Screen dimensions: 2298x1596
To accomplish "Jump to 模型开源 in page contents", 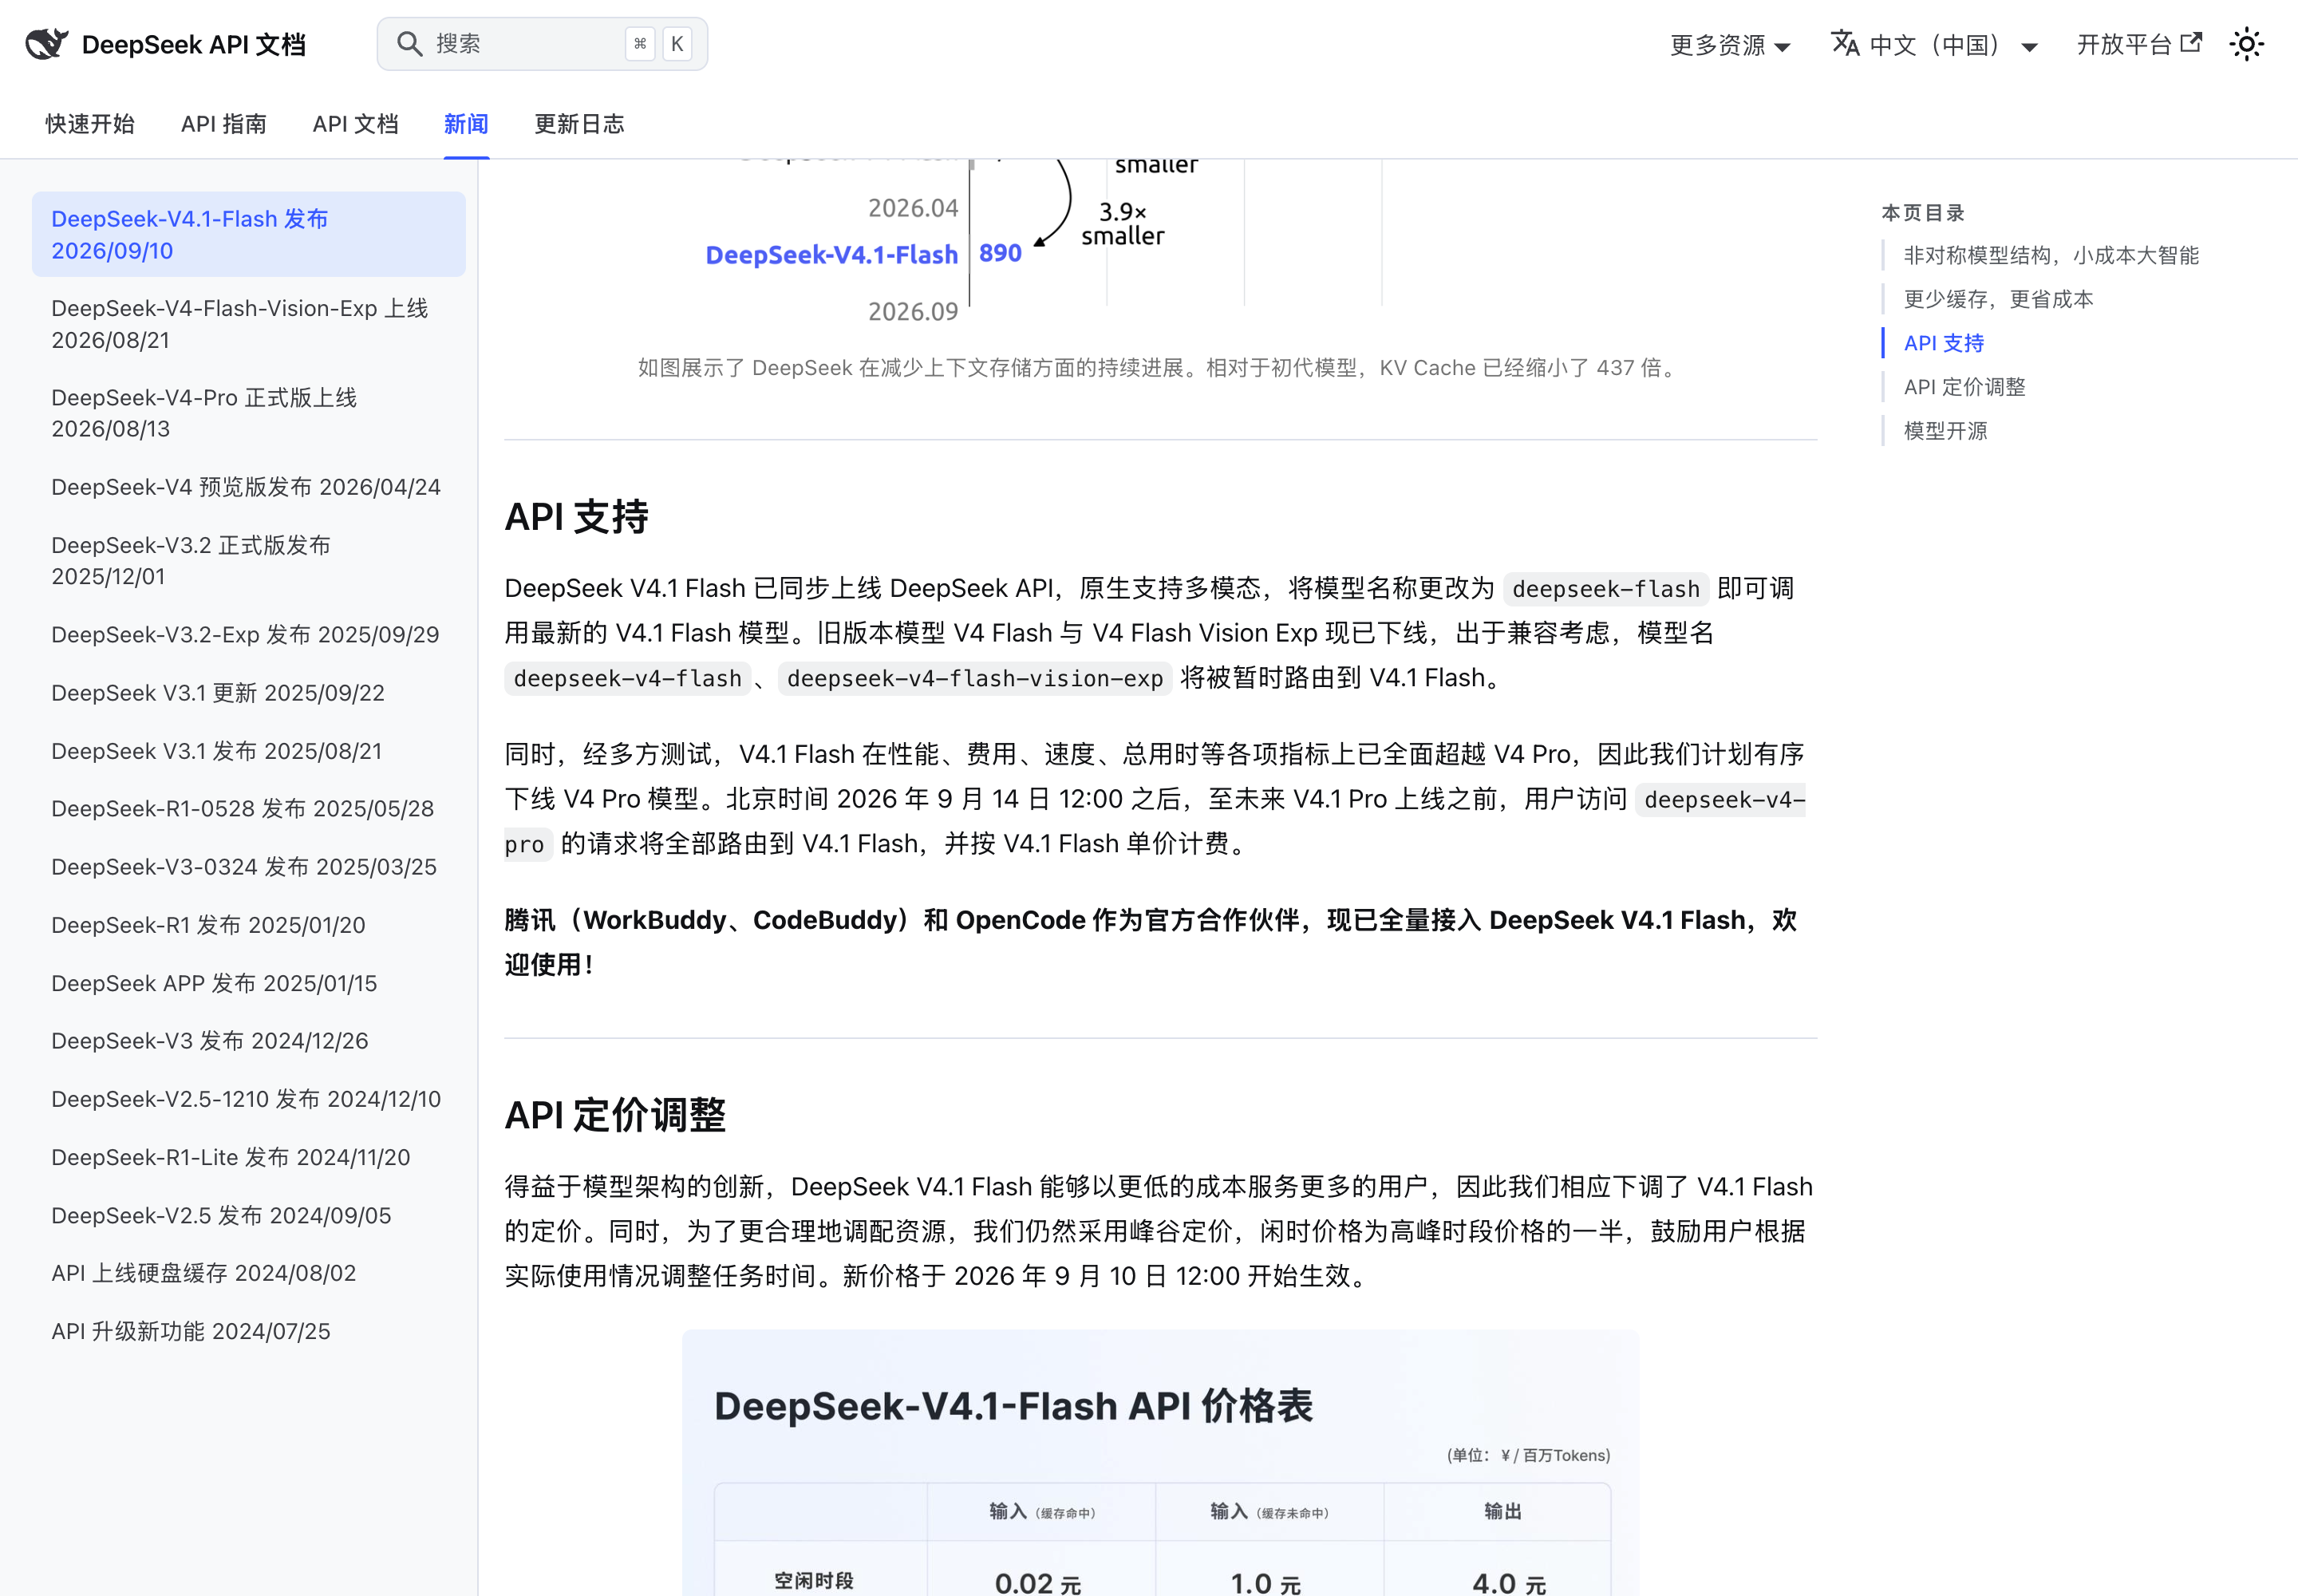I will coord(1945,431).
